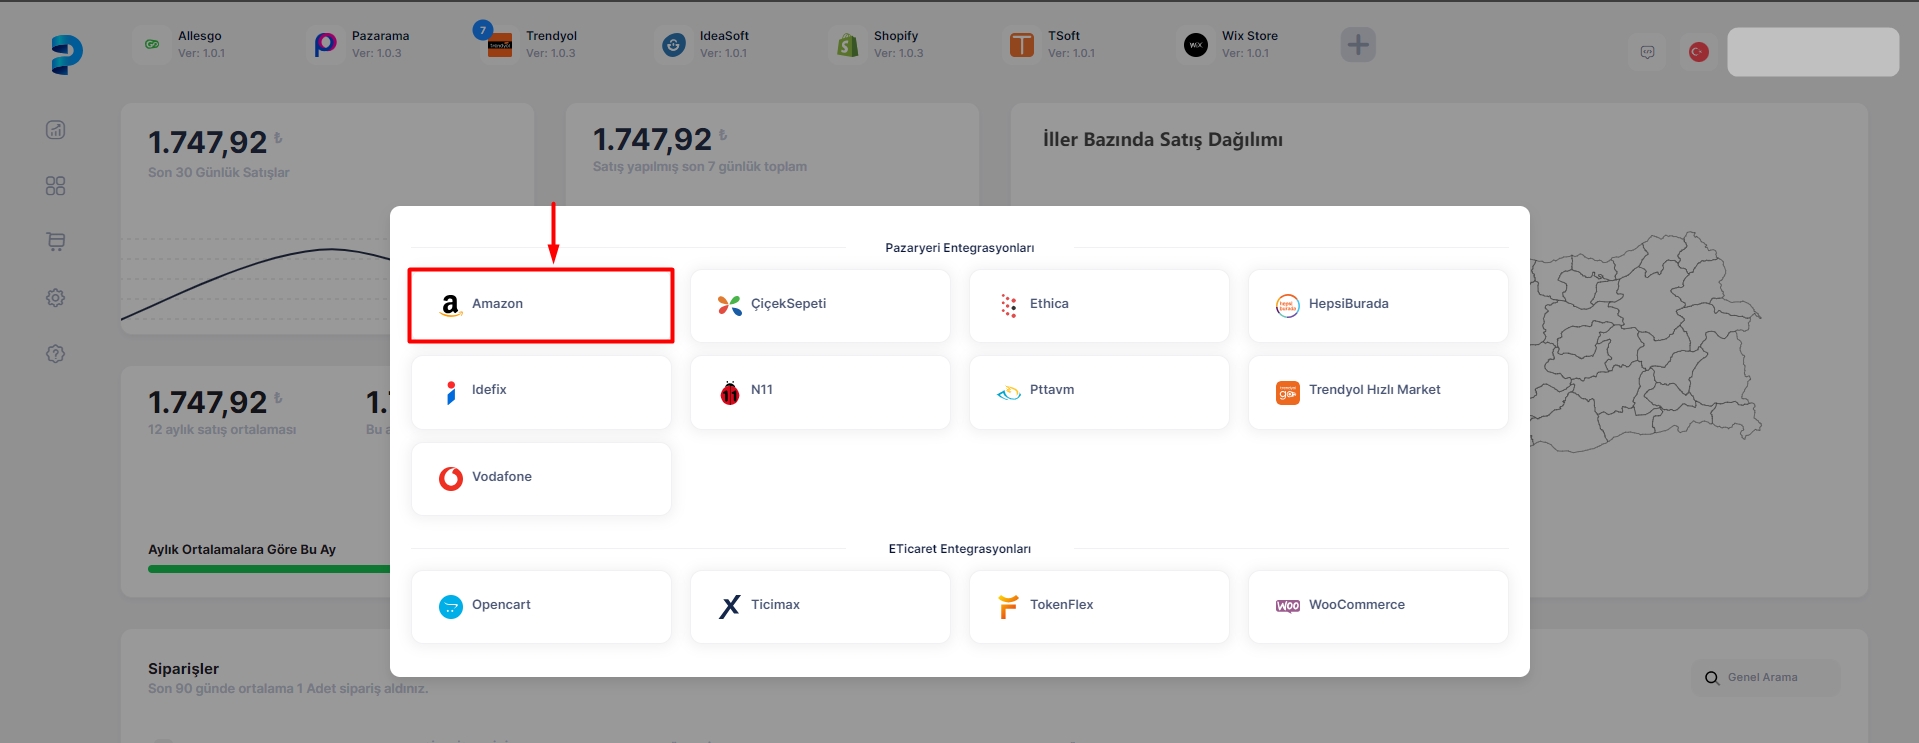Image resolution: width=1919 pixels, height=743 pixels.
Task: Click the Vodafone logo icon
Action: pyautogui.click(x=451, y=478)
